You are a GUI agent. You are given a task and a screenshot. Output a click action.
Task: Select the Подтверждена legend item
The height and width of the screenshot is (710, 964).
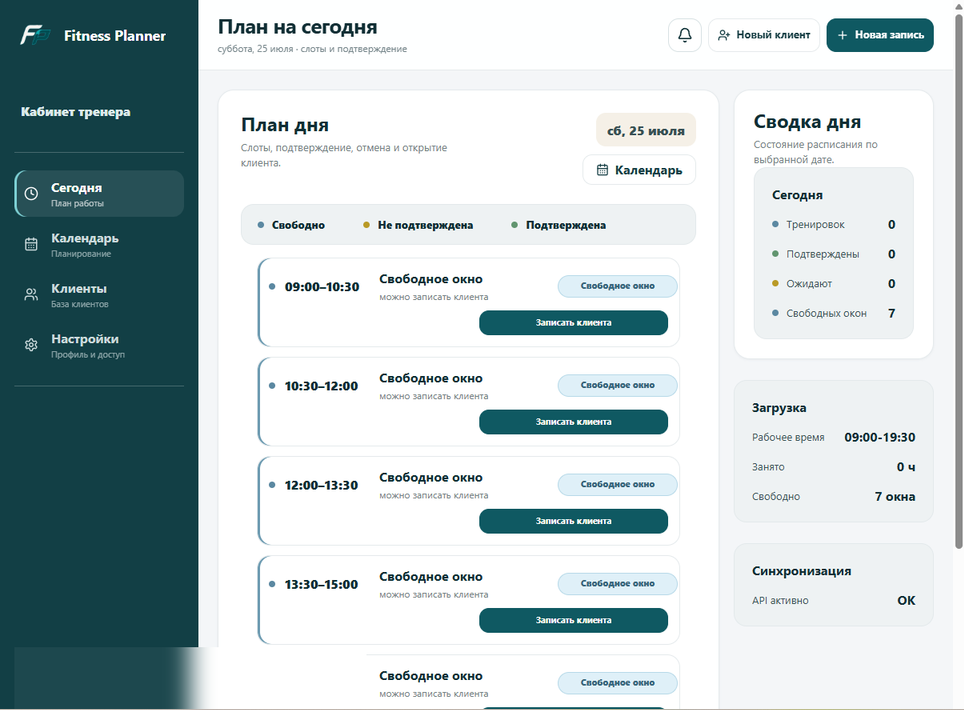(x=558, y=225)
